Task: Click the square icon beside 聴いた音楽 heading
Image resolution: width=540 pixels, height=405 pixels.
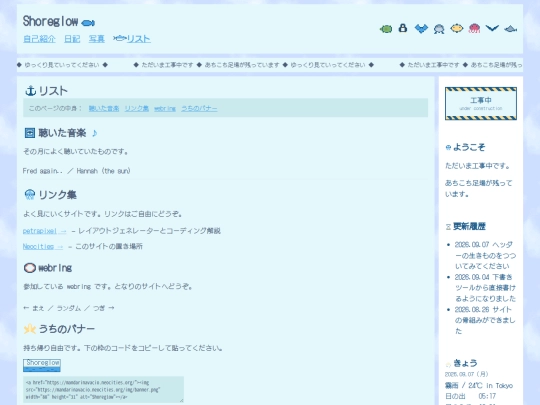Action: [30, 133]
